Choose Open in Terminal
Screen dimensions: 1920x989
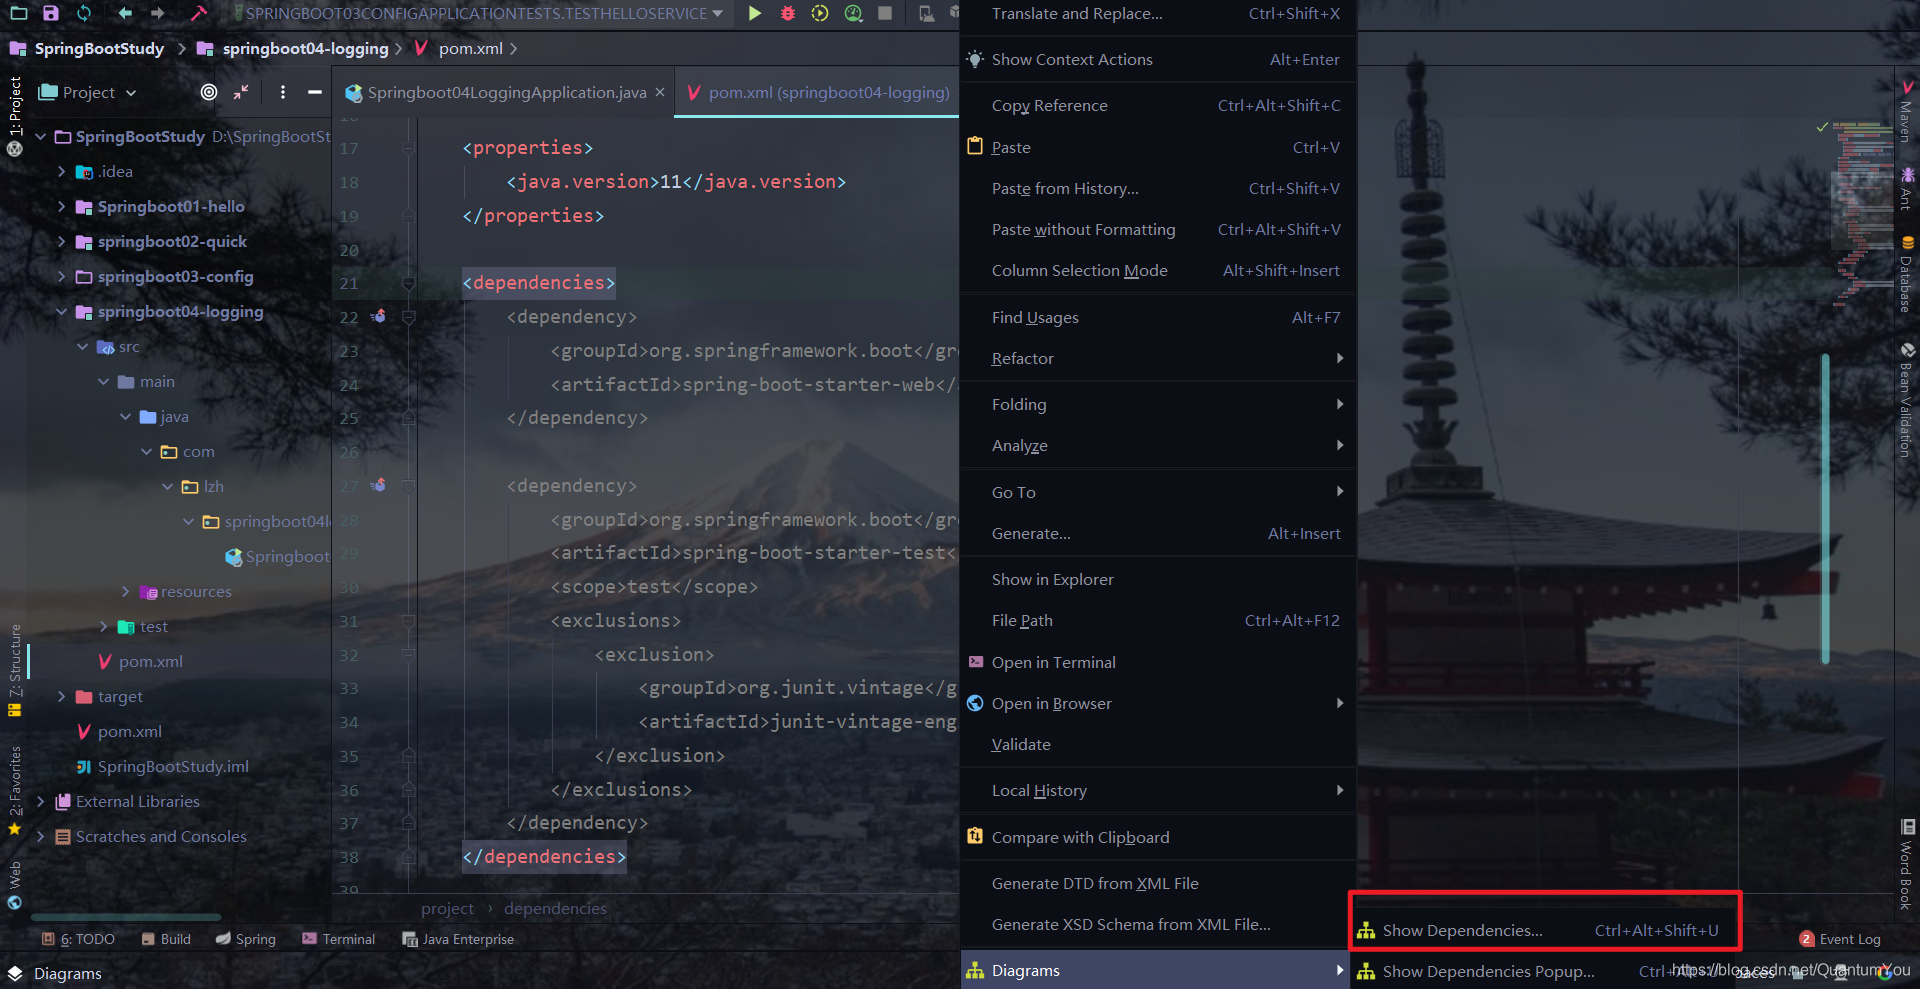click(x=1158, y=662)
